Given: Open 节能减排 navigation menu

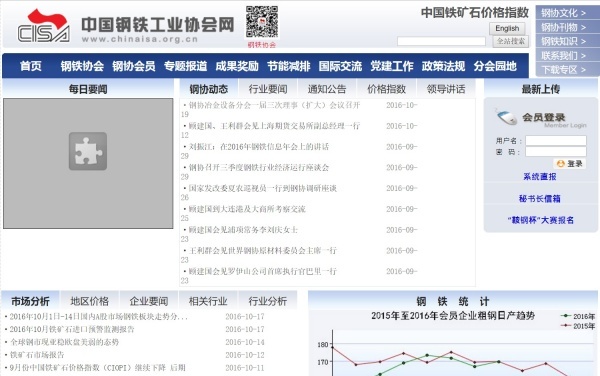Looking at the screenshot, I should 289,66.
